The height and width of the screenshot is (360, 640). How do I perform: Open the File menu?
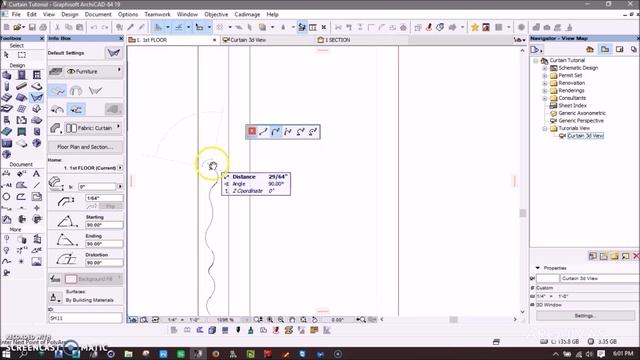click(x=16, y=14)
